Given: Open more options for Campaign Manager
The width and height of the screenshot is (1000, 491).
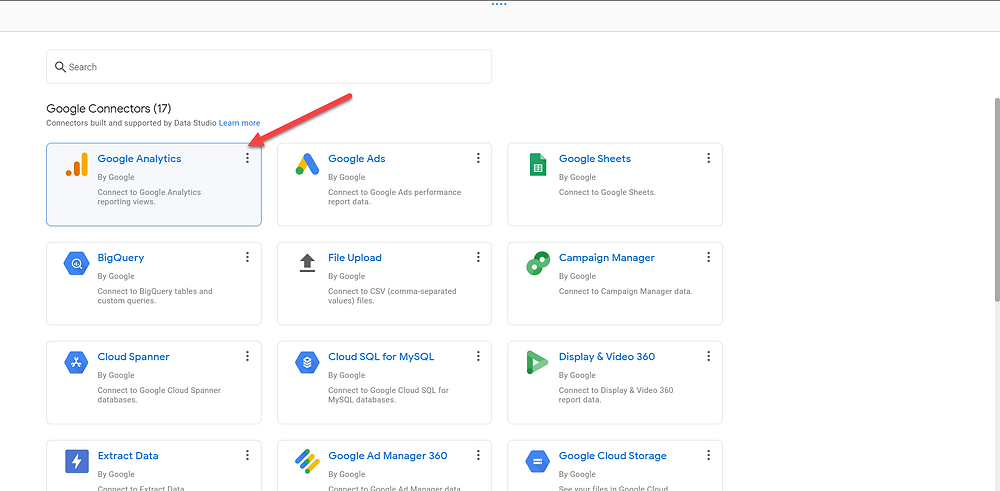Looking at the screenshot, I should click(x=708, y=257).
